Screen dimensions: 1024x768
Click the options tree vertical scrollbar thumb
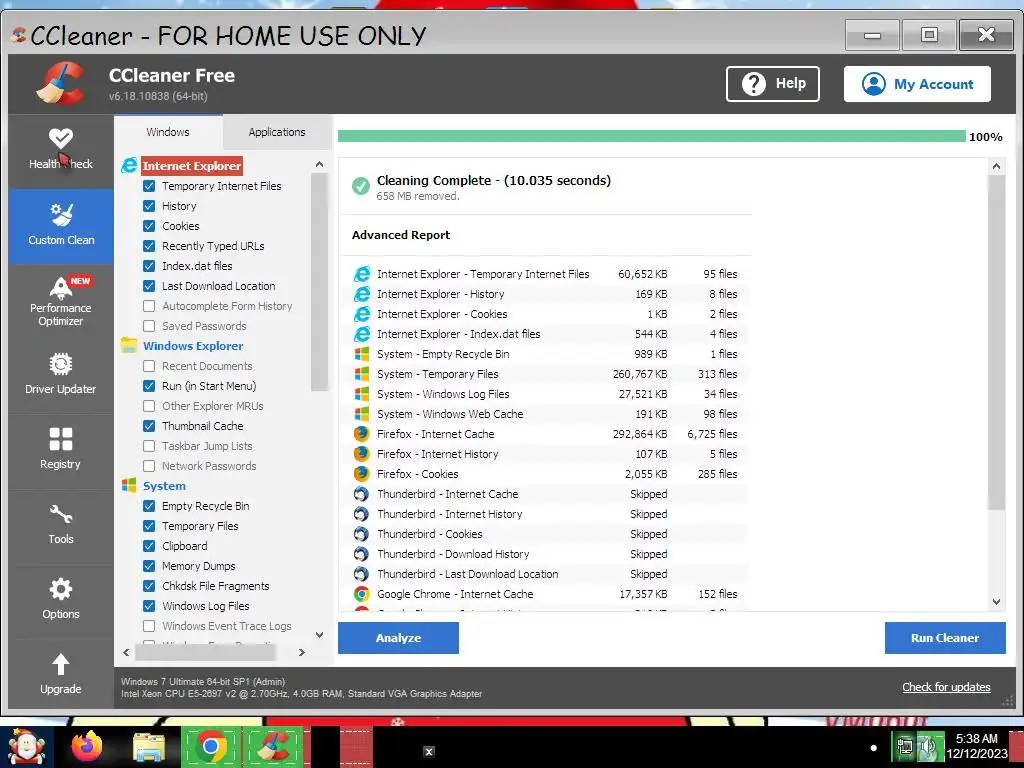pos(319,281)
